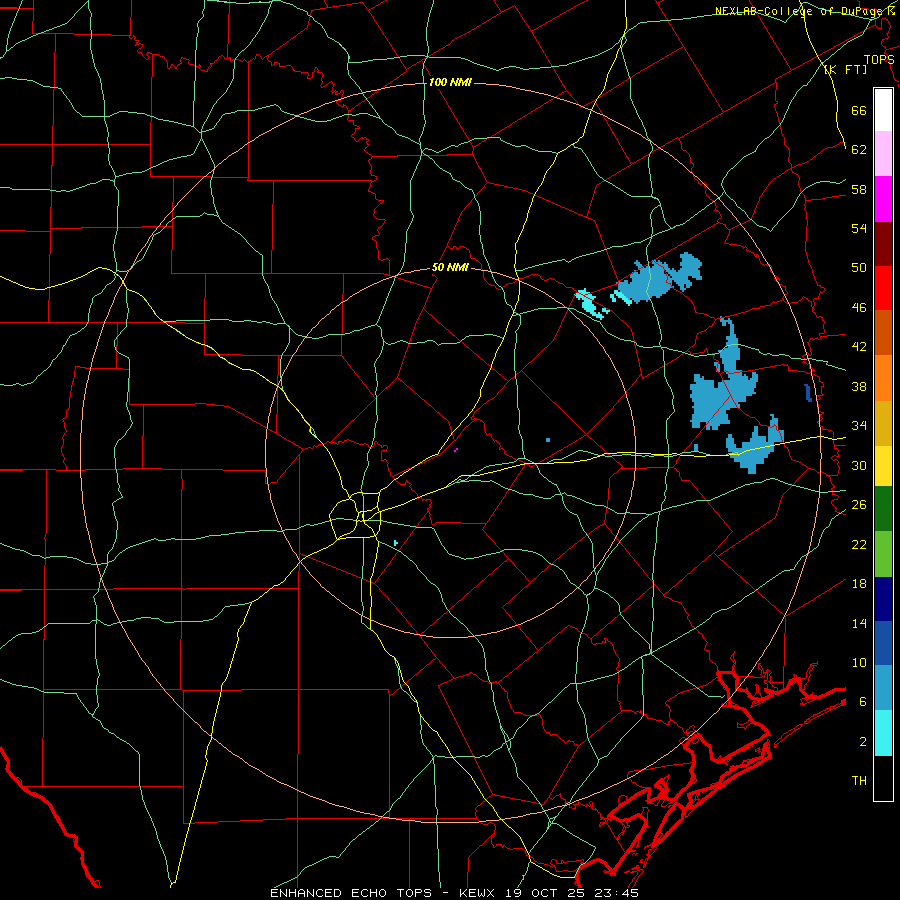Select the orange swatch between 42 and 38
Viewport: 900px width, 900px height.
point(883,377)
